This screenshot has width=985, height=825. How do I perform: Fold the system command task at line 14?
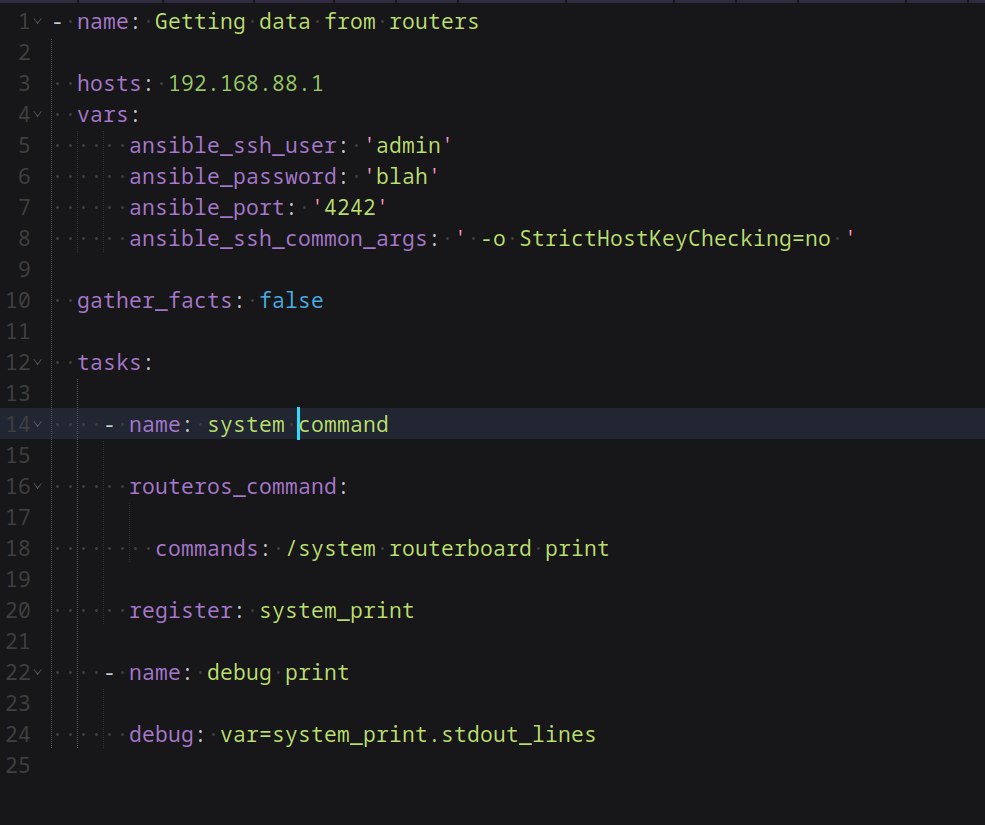point(38,425)
